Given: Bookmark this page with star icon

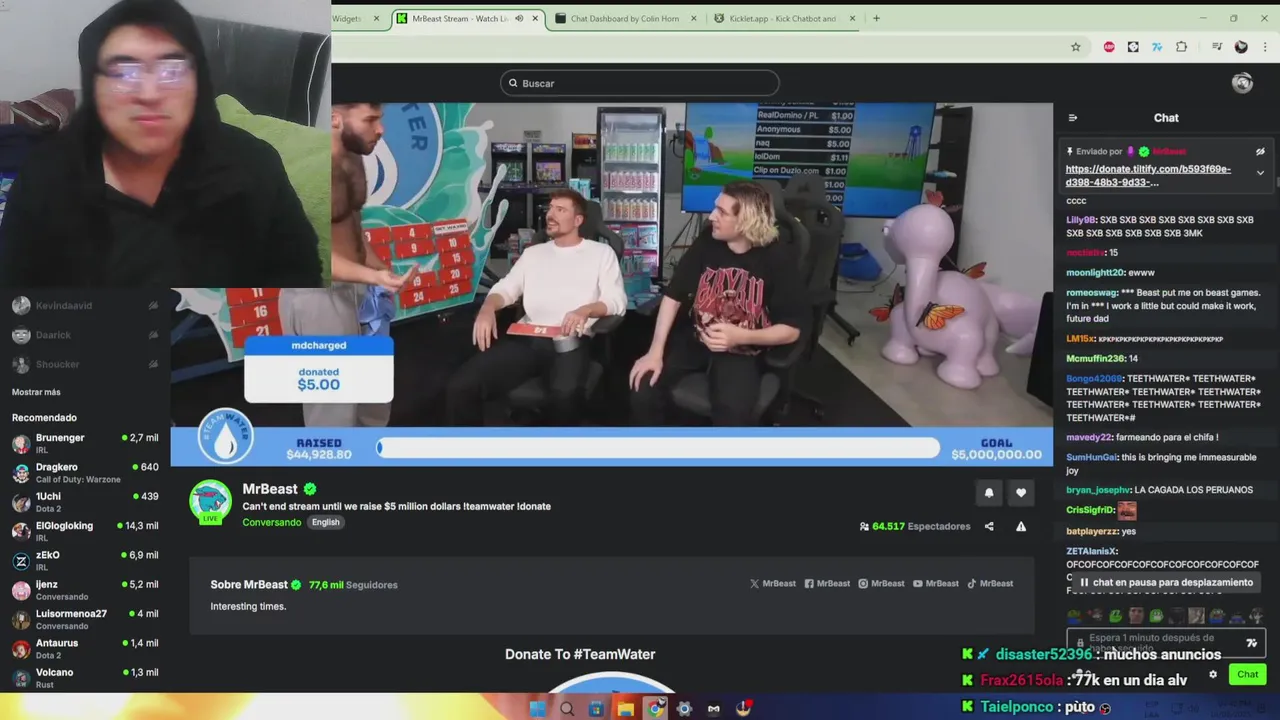Looking at the screenshot, I should pyautogui.click(x=1076, y=47).
